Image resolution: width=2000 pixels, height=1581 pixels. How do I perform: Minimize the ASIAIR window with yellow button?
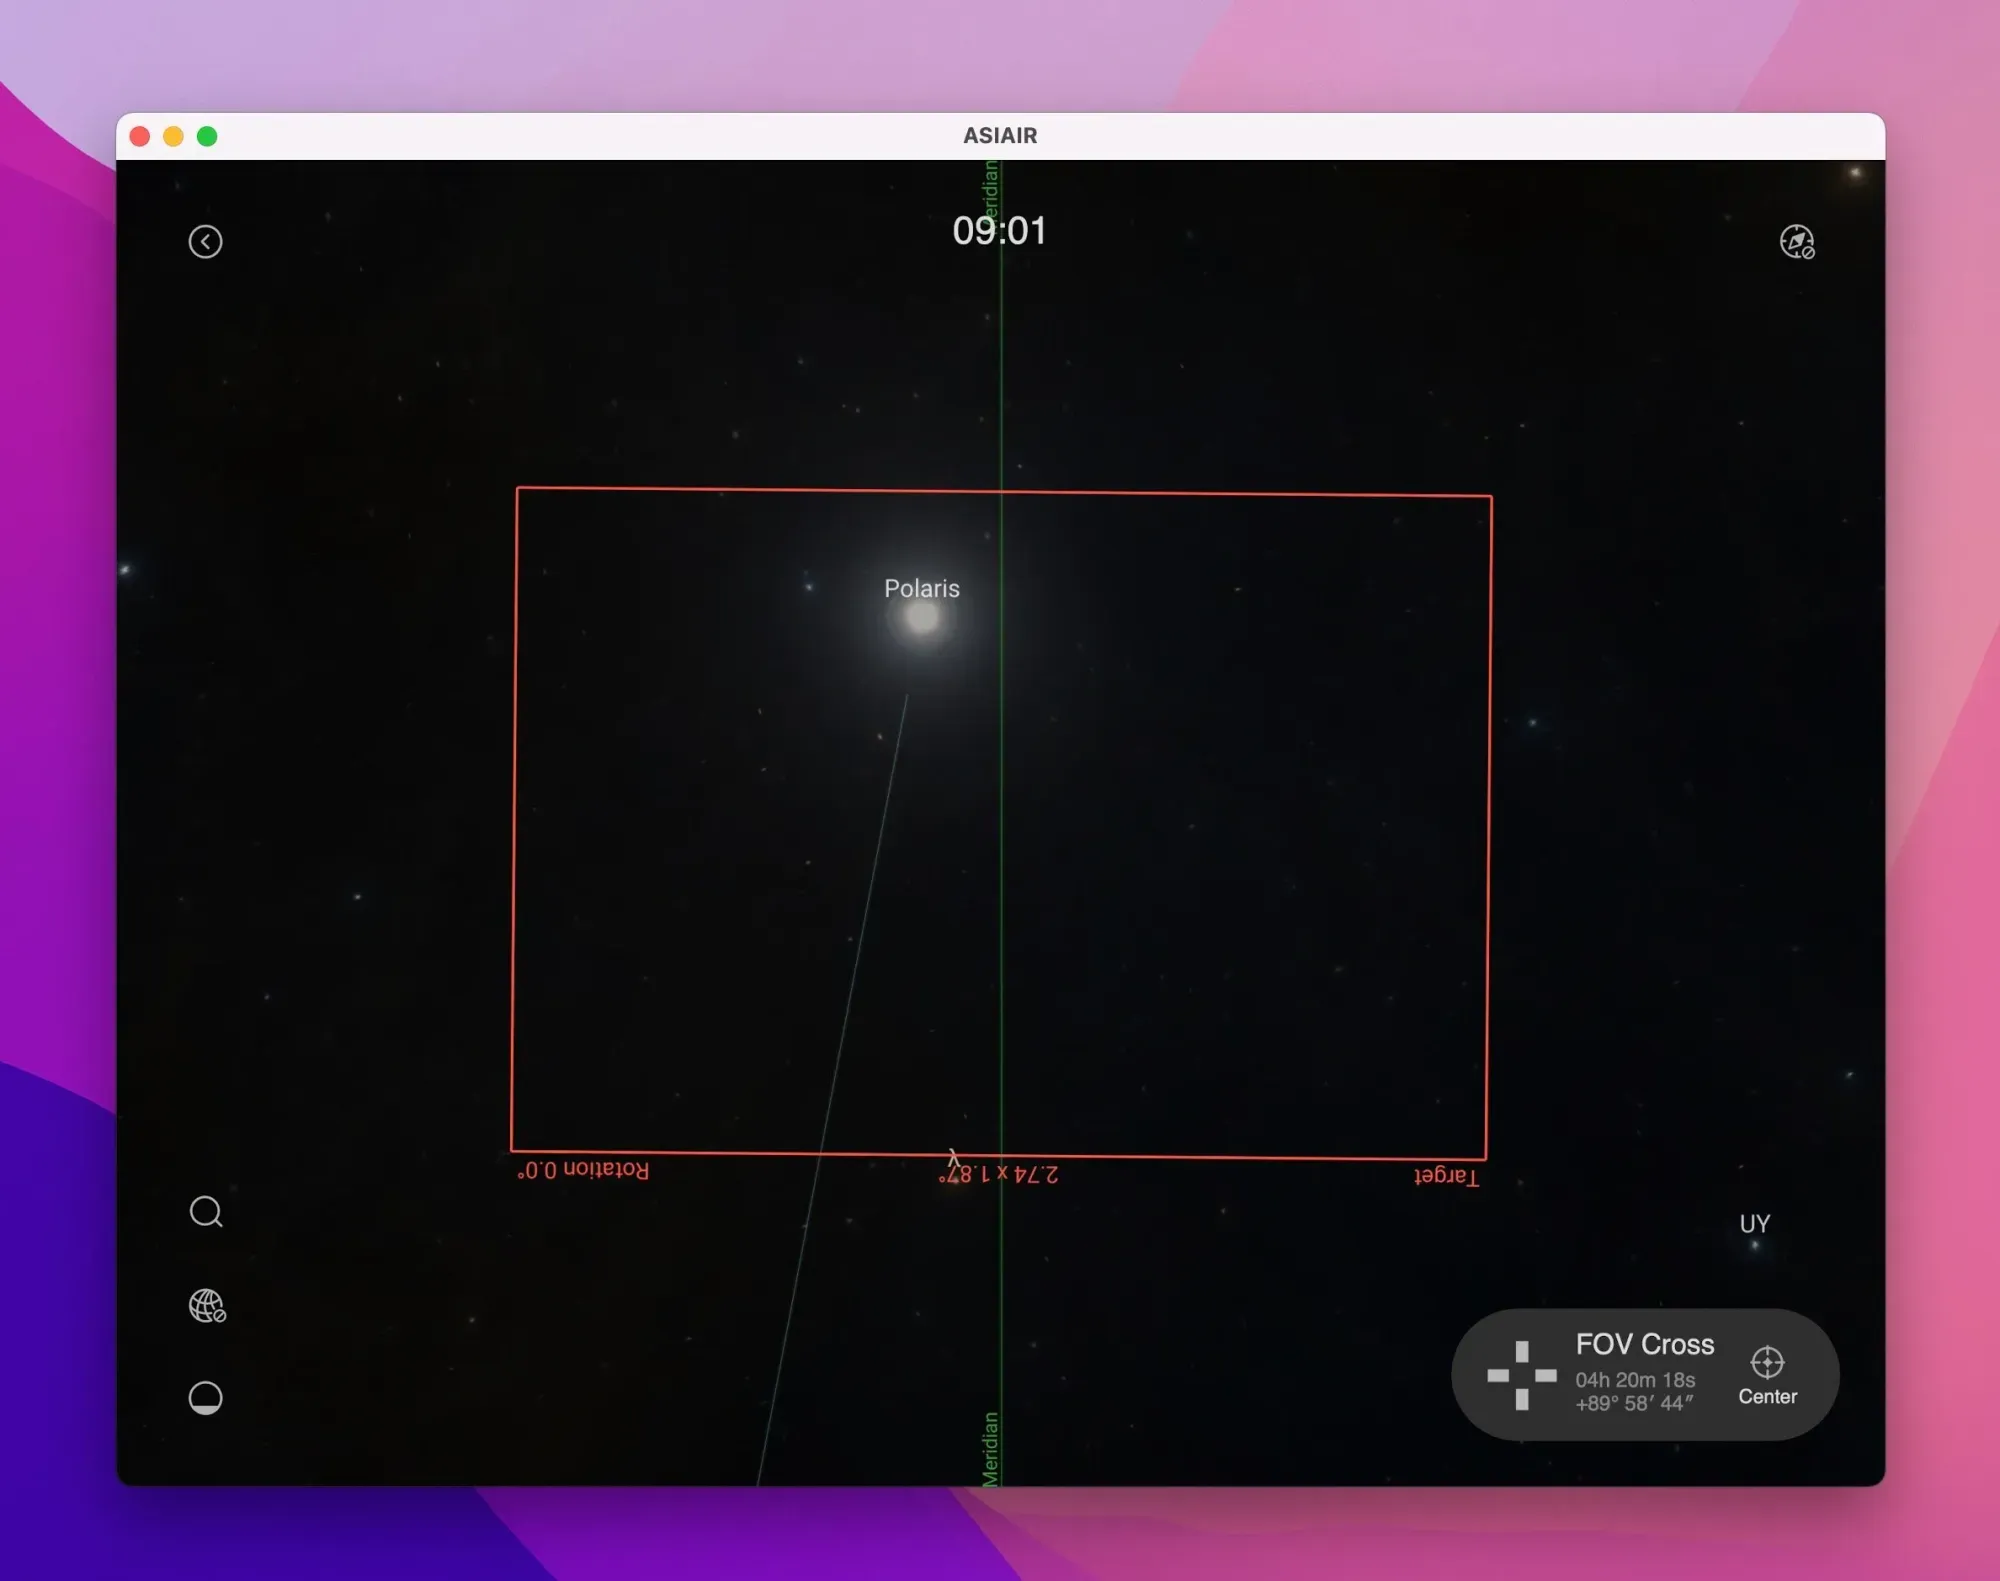tap(173, 136)
